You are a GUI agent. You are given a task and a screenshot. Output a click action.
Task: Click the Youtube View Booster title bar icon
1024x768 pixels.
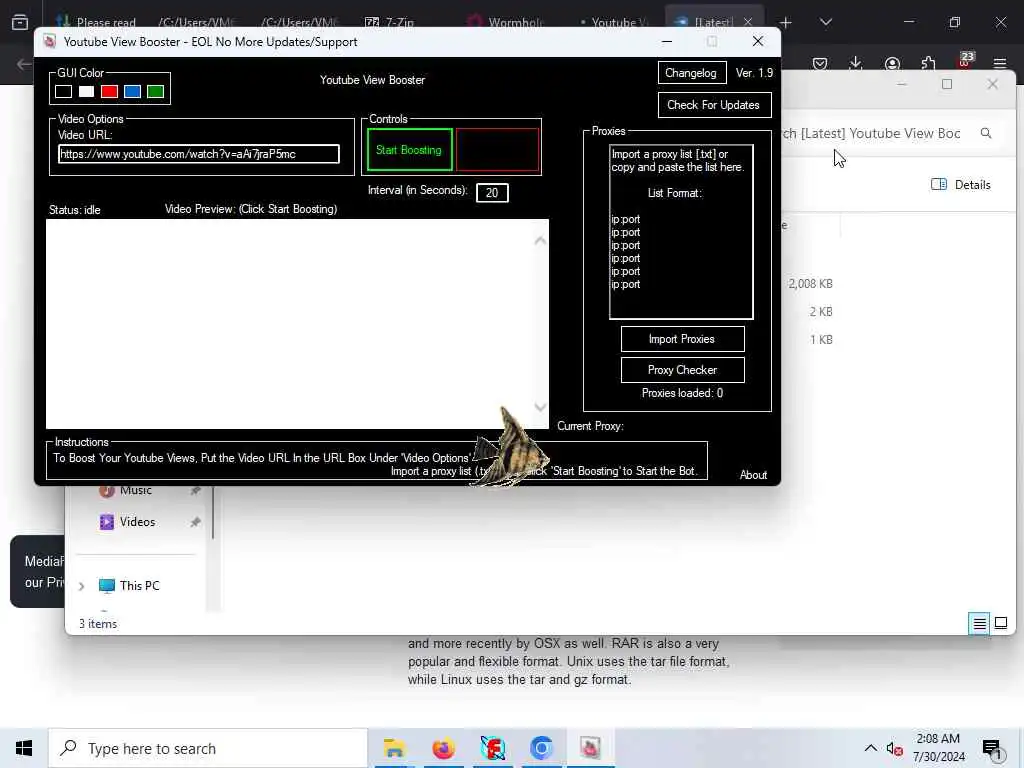[x=50, y=42]
